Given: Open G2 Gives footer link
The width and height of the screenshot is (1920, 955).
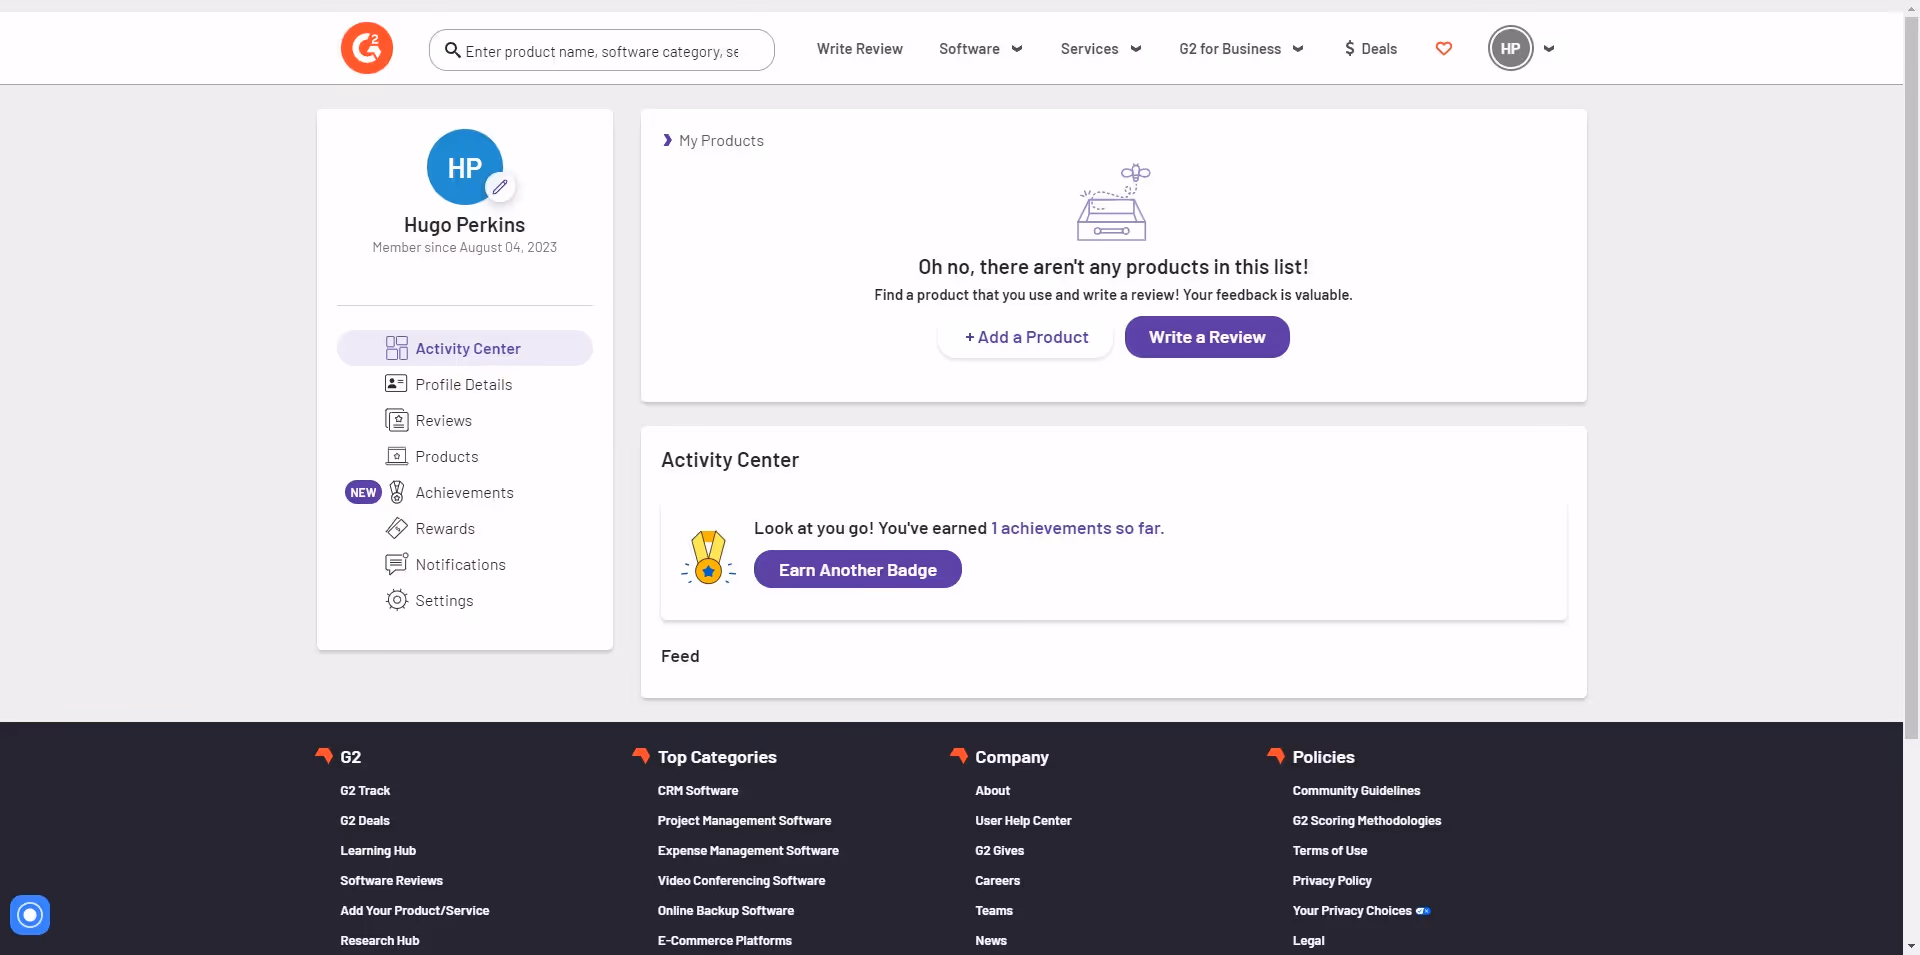Looking at the screenshot, I should 999,850.
